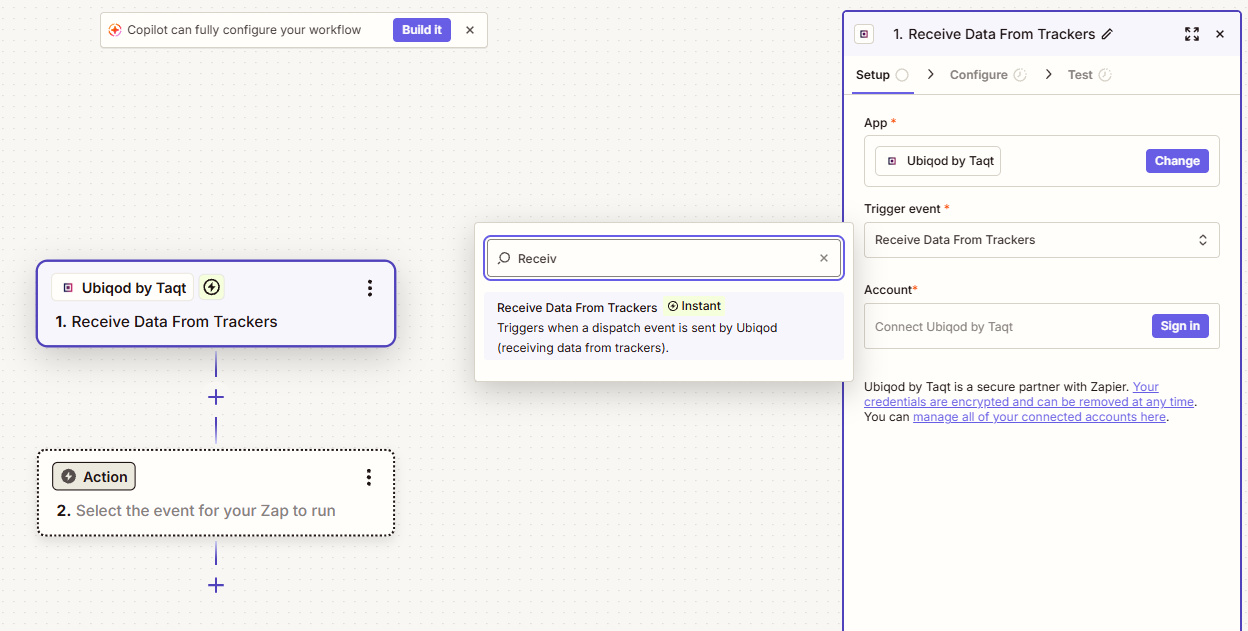Dismiss the Copilot banner with its X
This screenshot has width=1248, height=631.
tap(470, 30)
